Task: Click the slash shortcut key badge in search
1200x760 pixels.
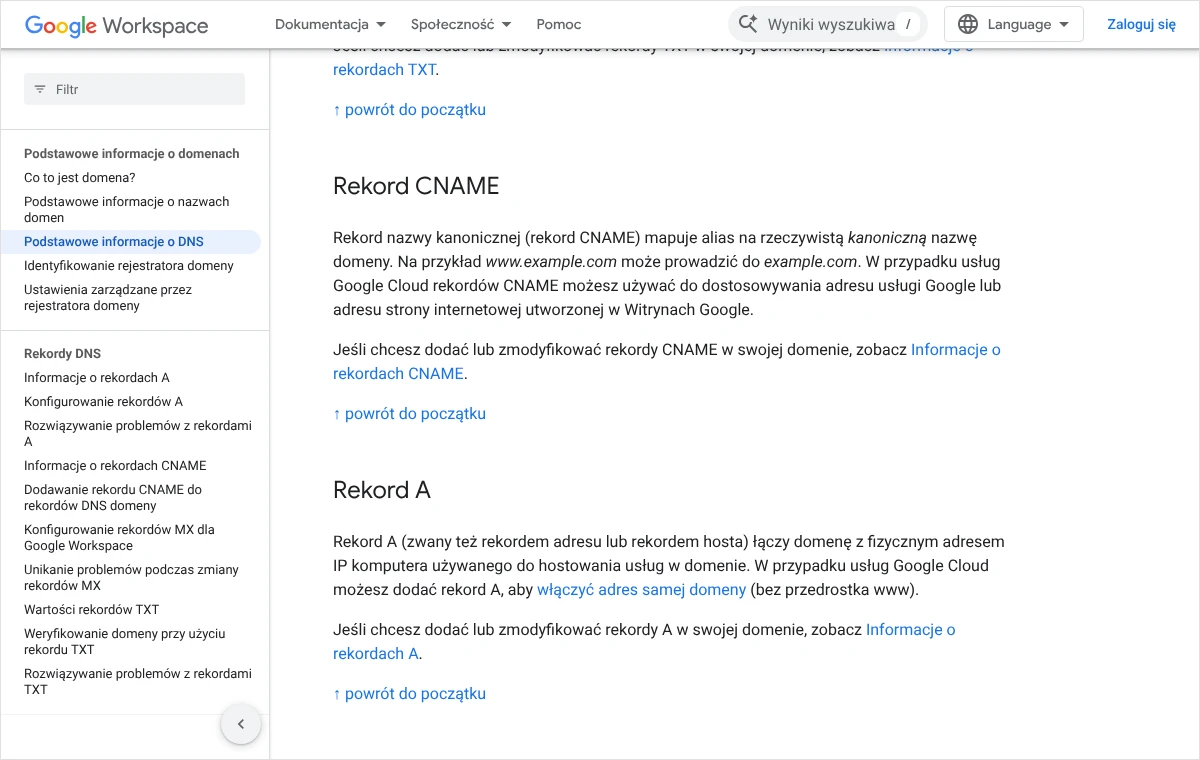Action: click(x=907, y=24)
